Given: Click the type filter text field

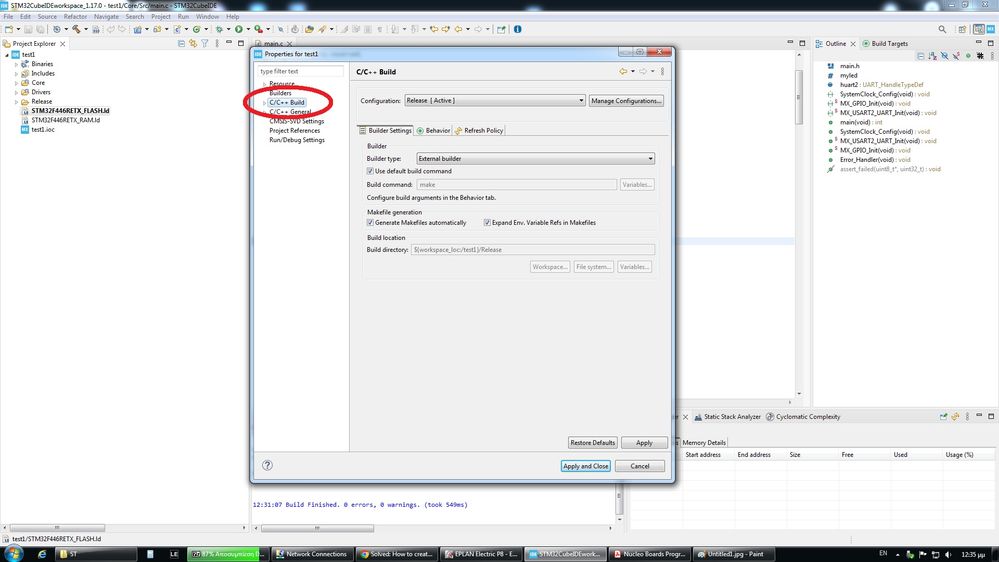Looking at the screenshot, I should coord(301,71).
